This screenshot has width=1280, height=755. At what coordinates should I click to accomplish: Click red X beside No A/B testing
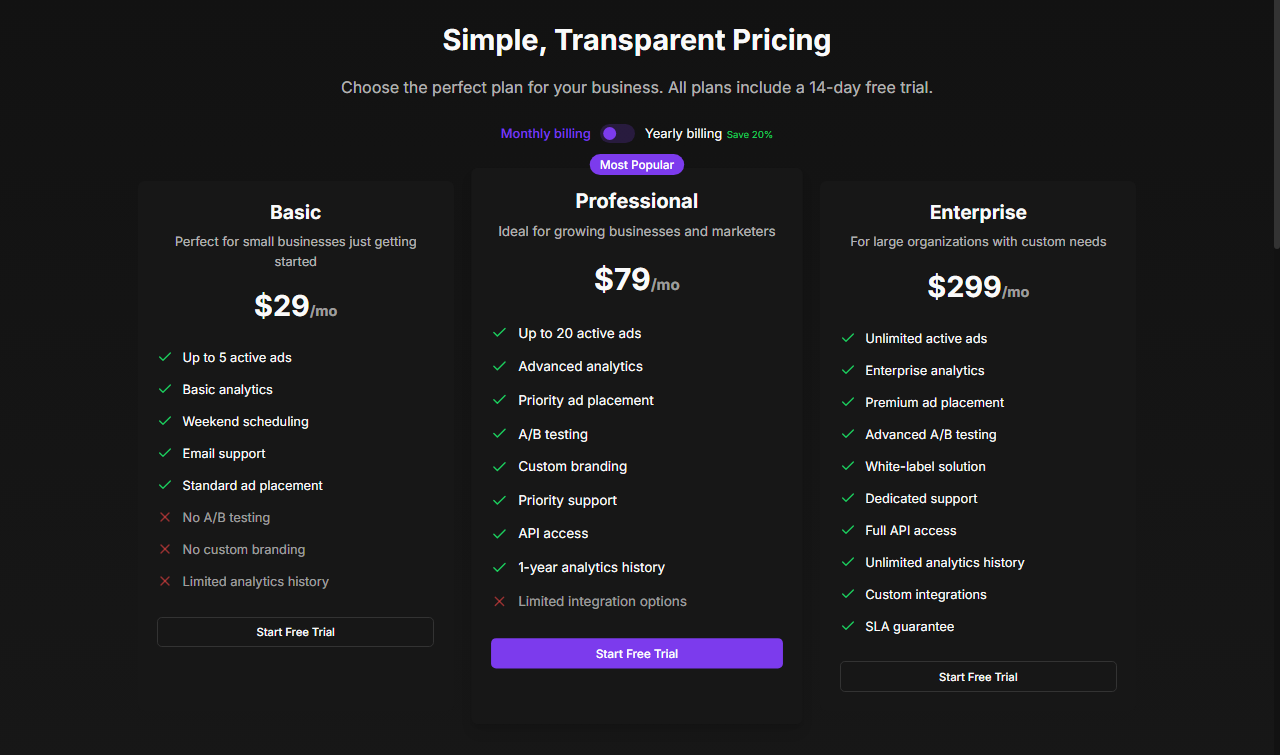click(x=165, y=517)
